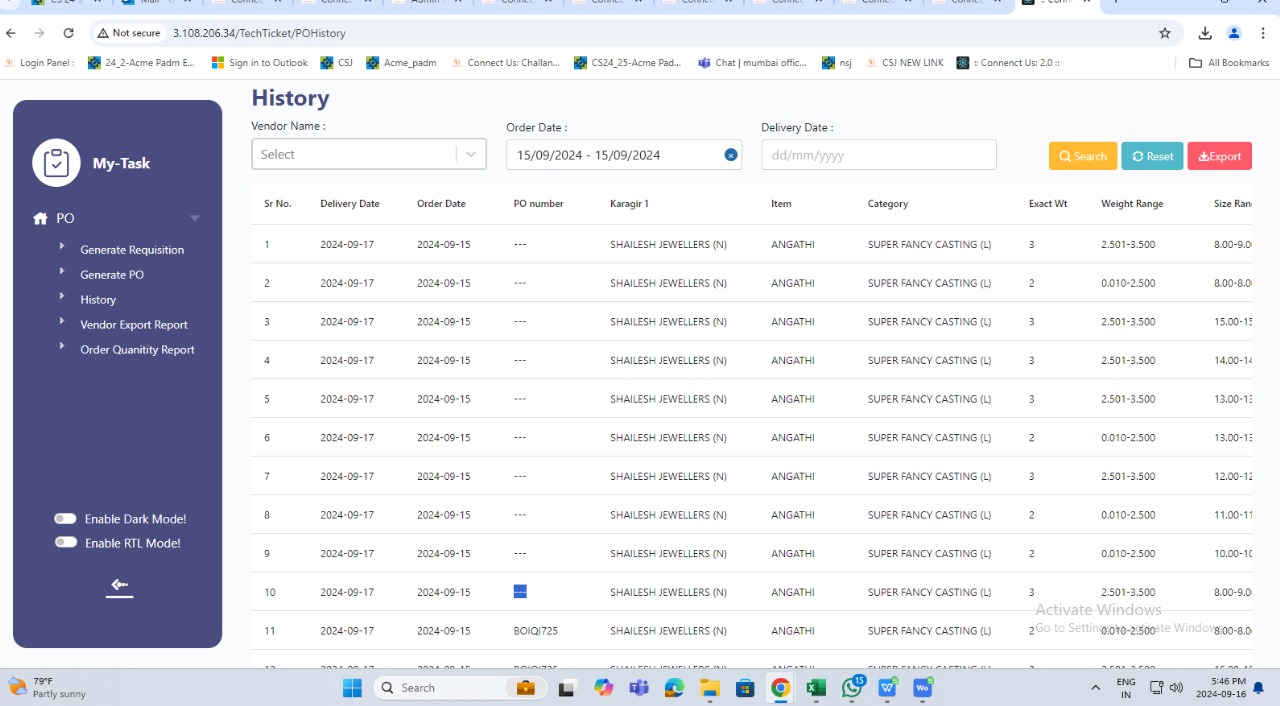Click the Vendor Name dropdown chevron
1280x706 pixels.
pyautogui.click(x=471, y=154)
